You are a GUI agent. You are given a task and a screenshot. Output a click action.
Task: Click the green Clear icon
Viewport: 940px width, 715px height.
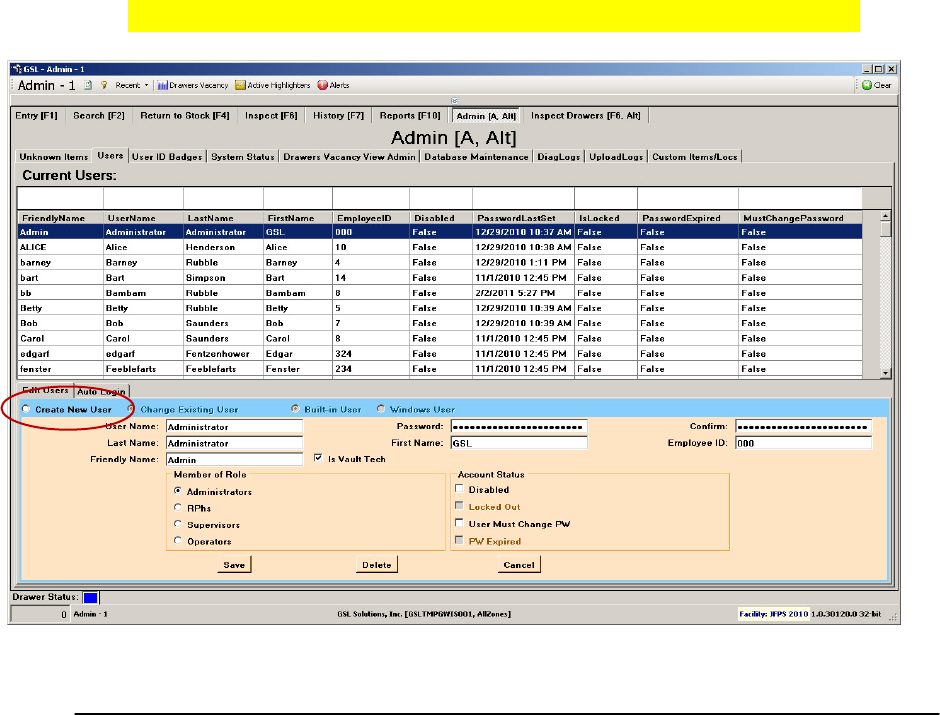click(x=867, y=86)
